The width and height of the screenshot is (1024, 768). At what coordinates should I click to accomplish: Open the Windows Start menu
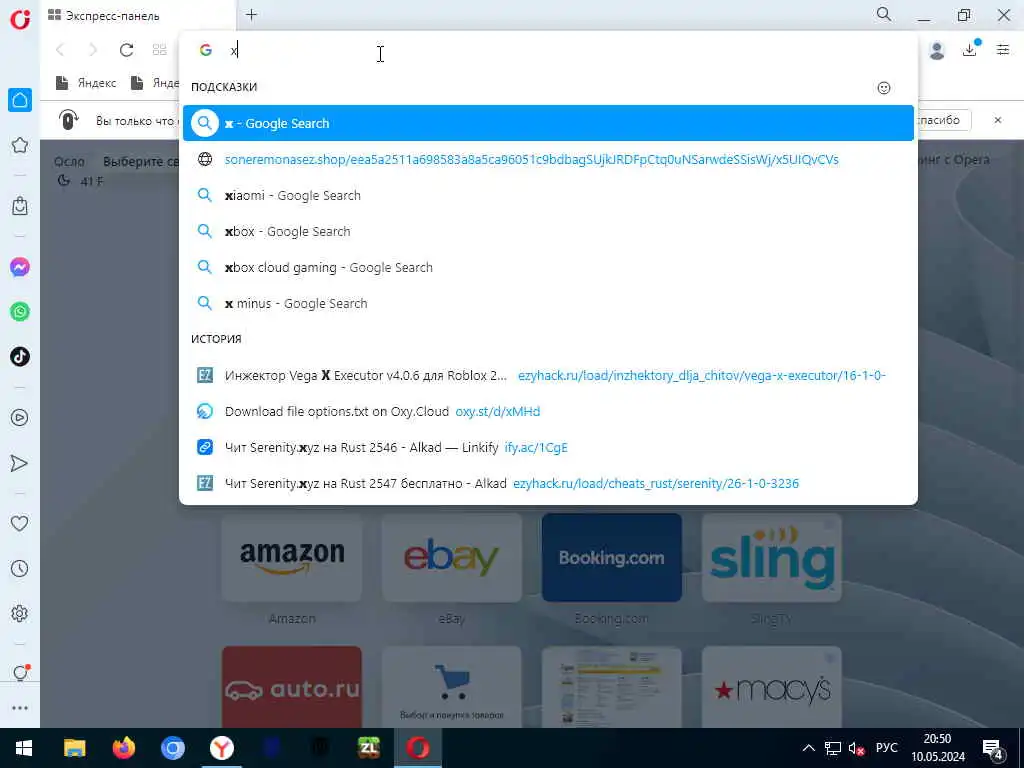pyautogui.click(x=24, y=748)
